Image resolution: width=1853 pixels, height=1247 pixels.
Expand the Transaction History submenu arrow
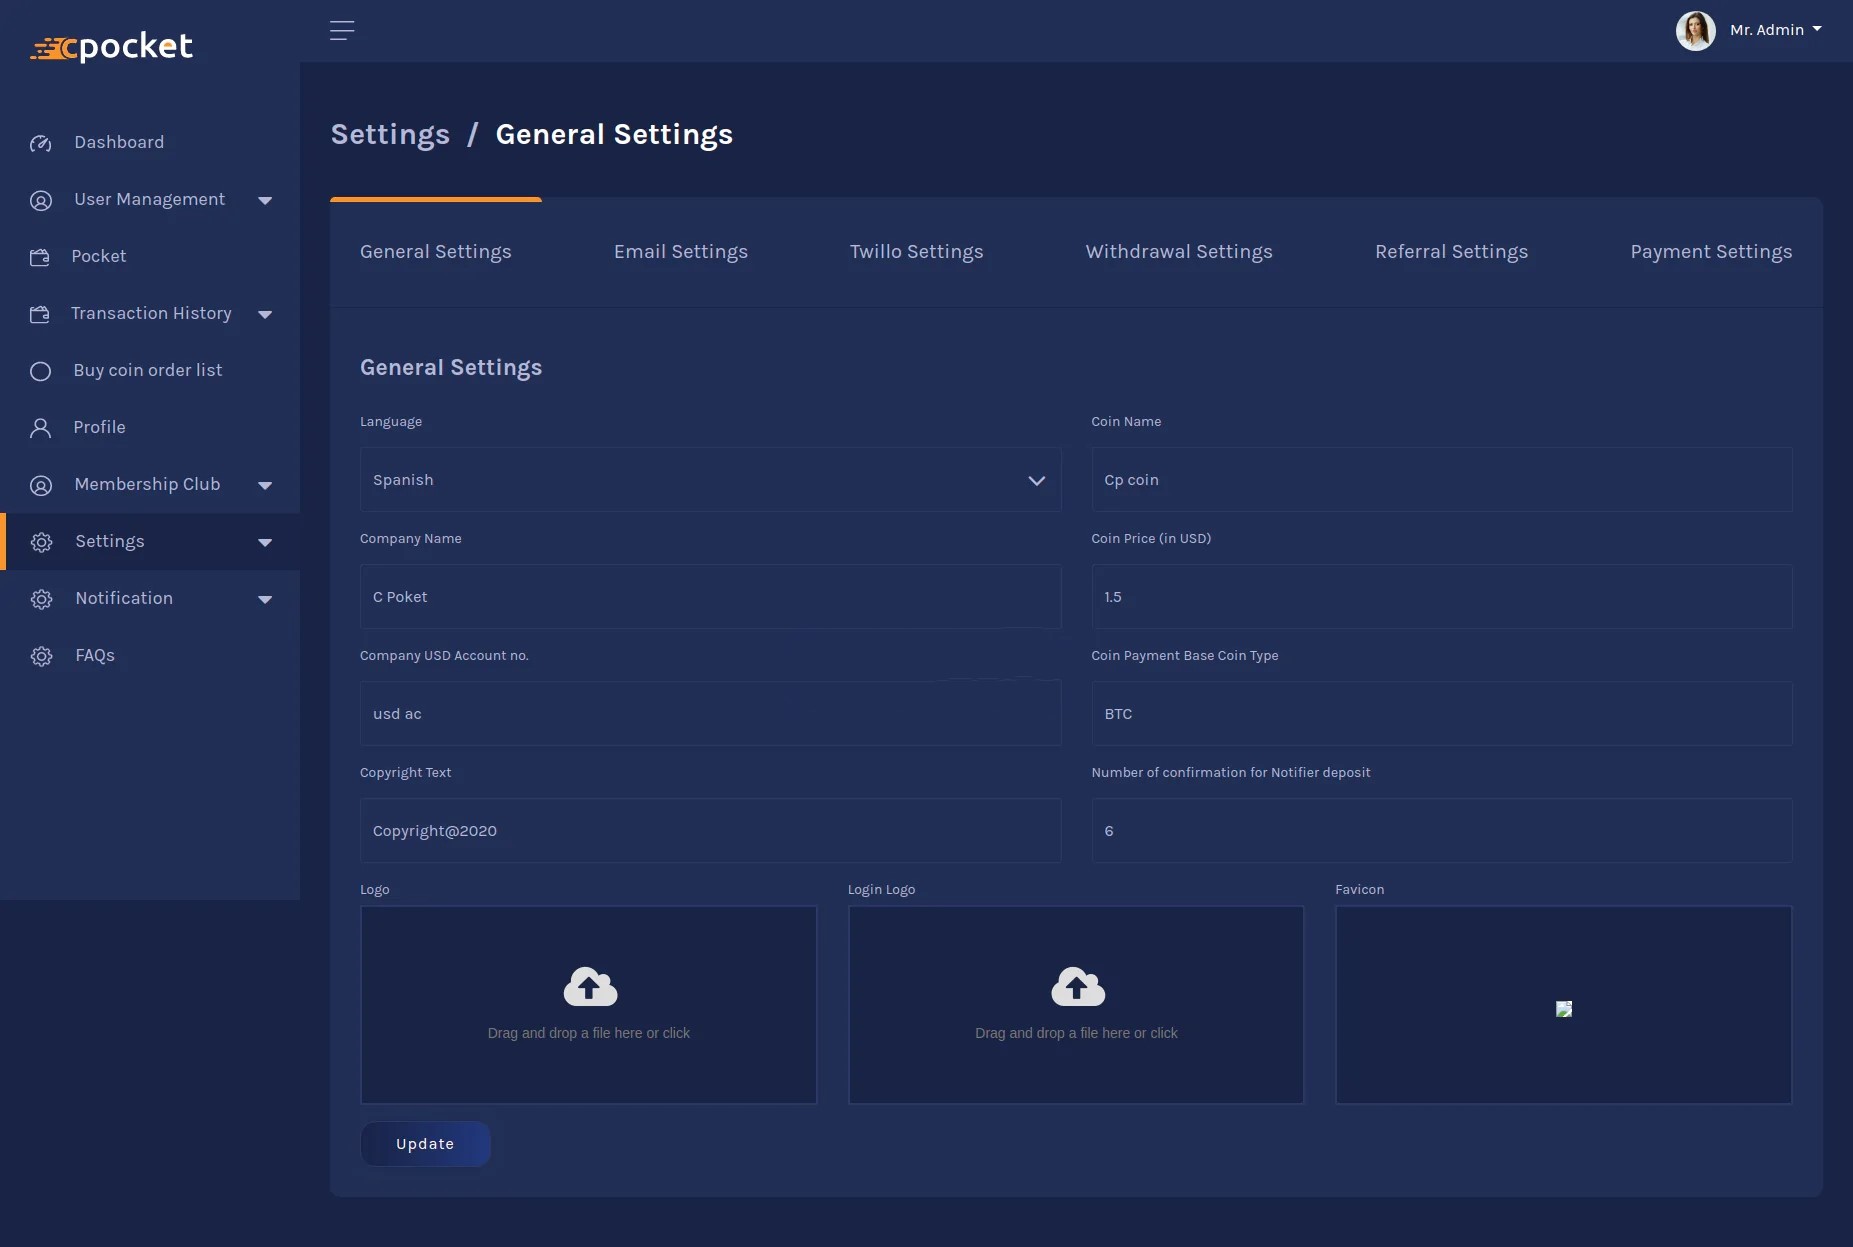click(265, 315)
